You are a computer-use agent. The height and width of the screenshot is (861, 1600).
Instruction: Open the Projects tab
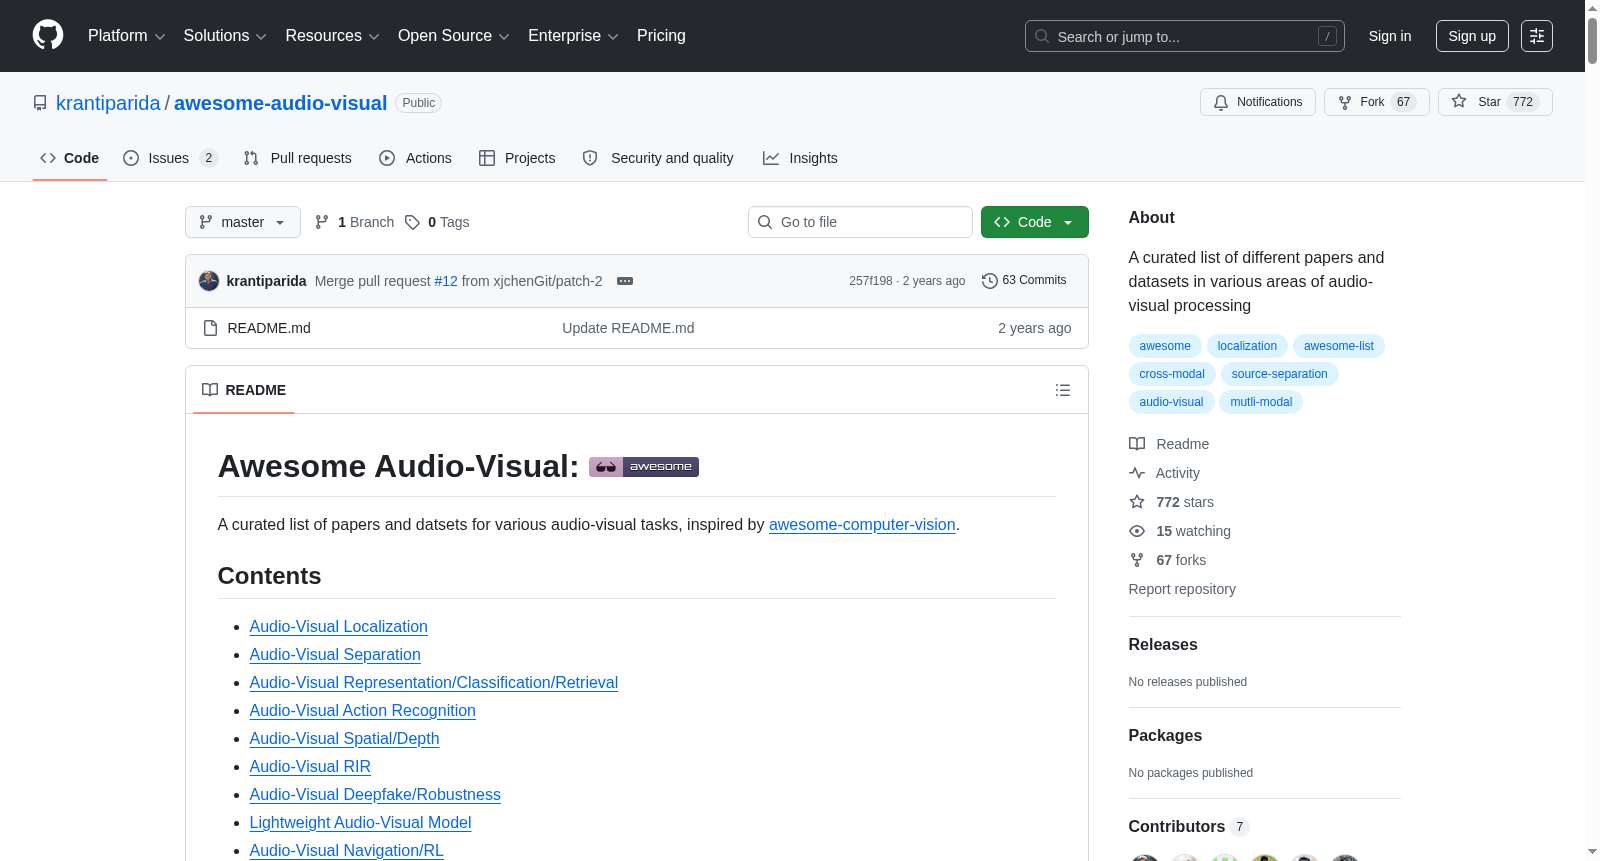(517, 158)
